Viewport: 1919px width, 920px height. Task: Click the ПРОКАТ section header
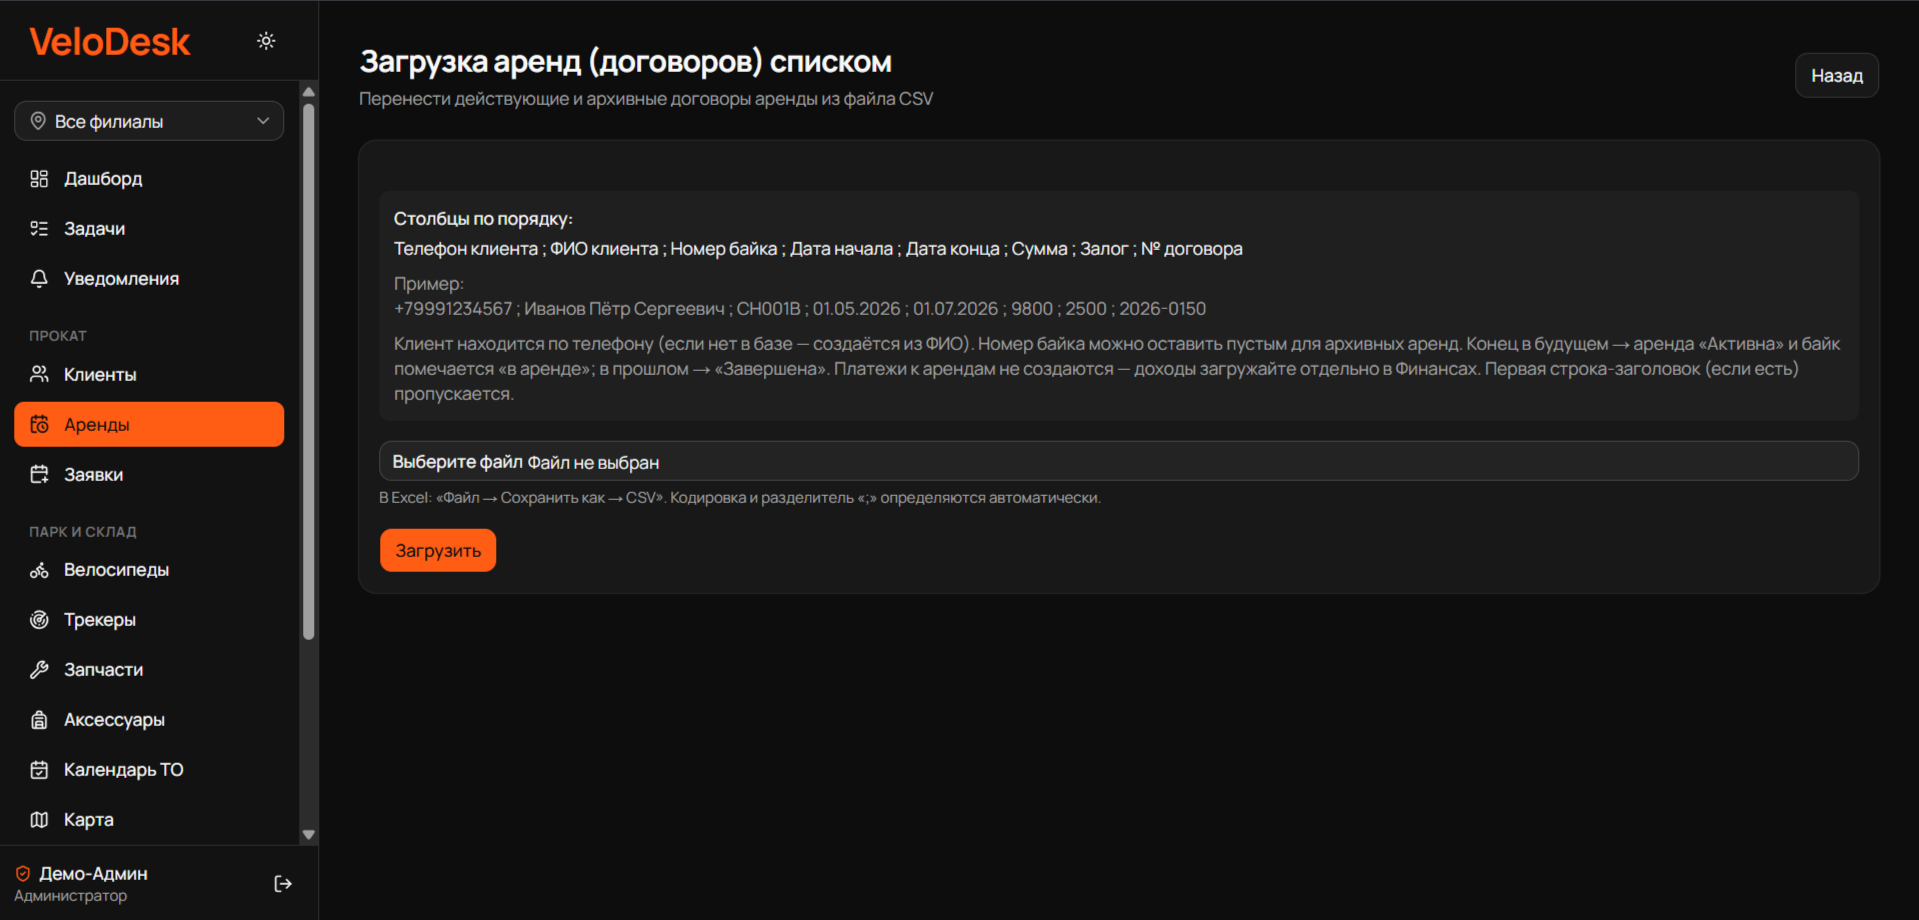click(58, 336)
